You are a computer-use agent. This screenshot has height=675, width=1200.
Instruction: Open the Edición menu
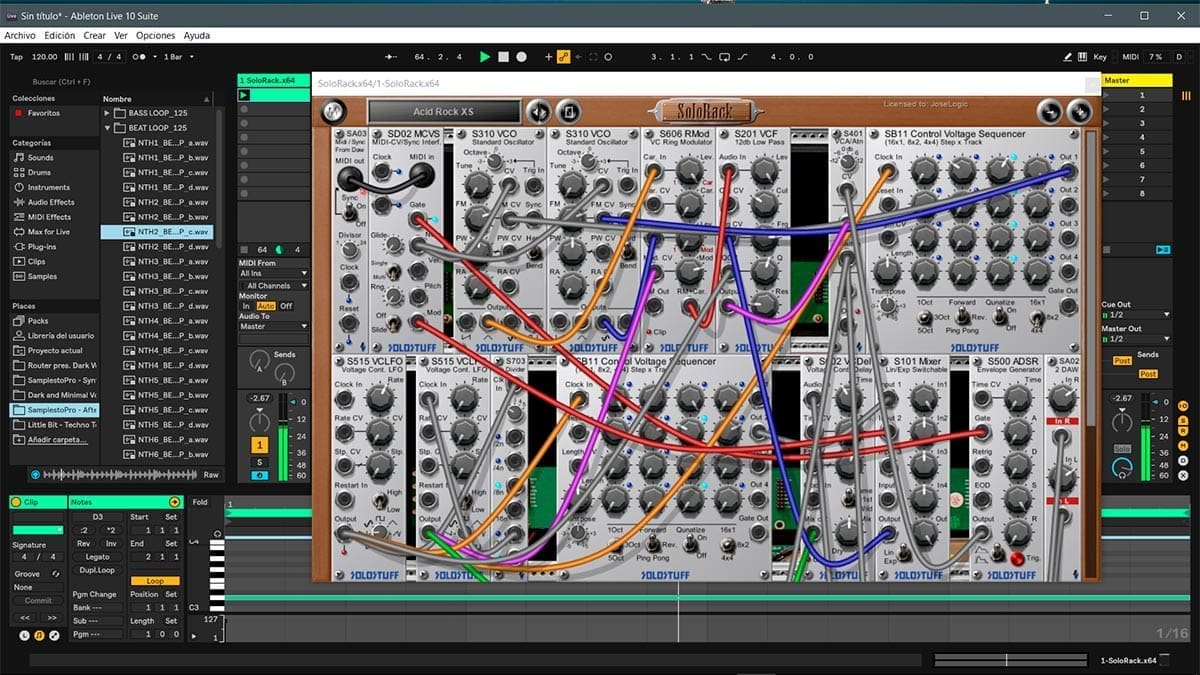59,35
